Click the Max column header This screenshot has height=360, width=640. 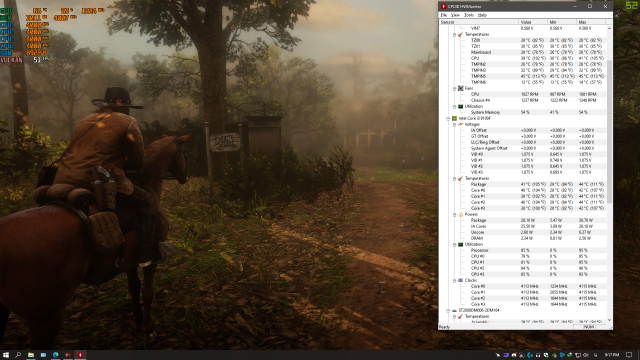click(x=591, y=22)
